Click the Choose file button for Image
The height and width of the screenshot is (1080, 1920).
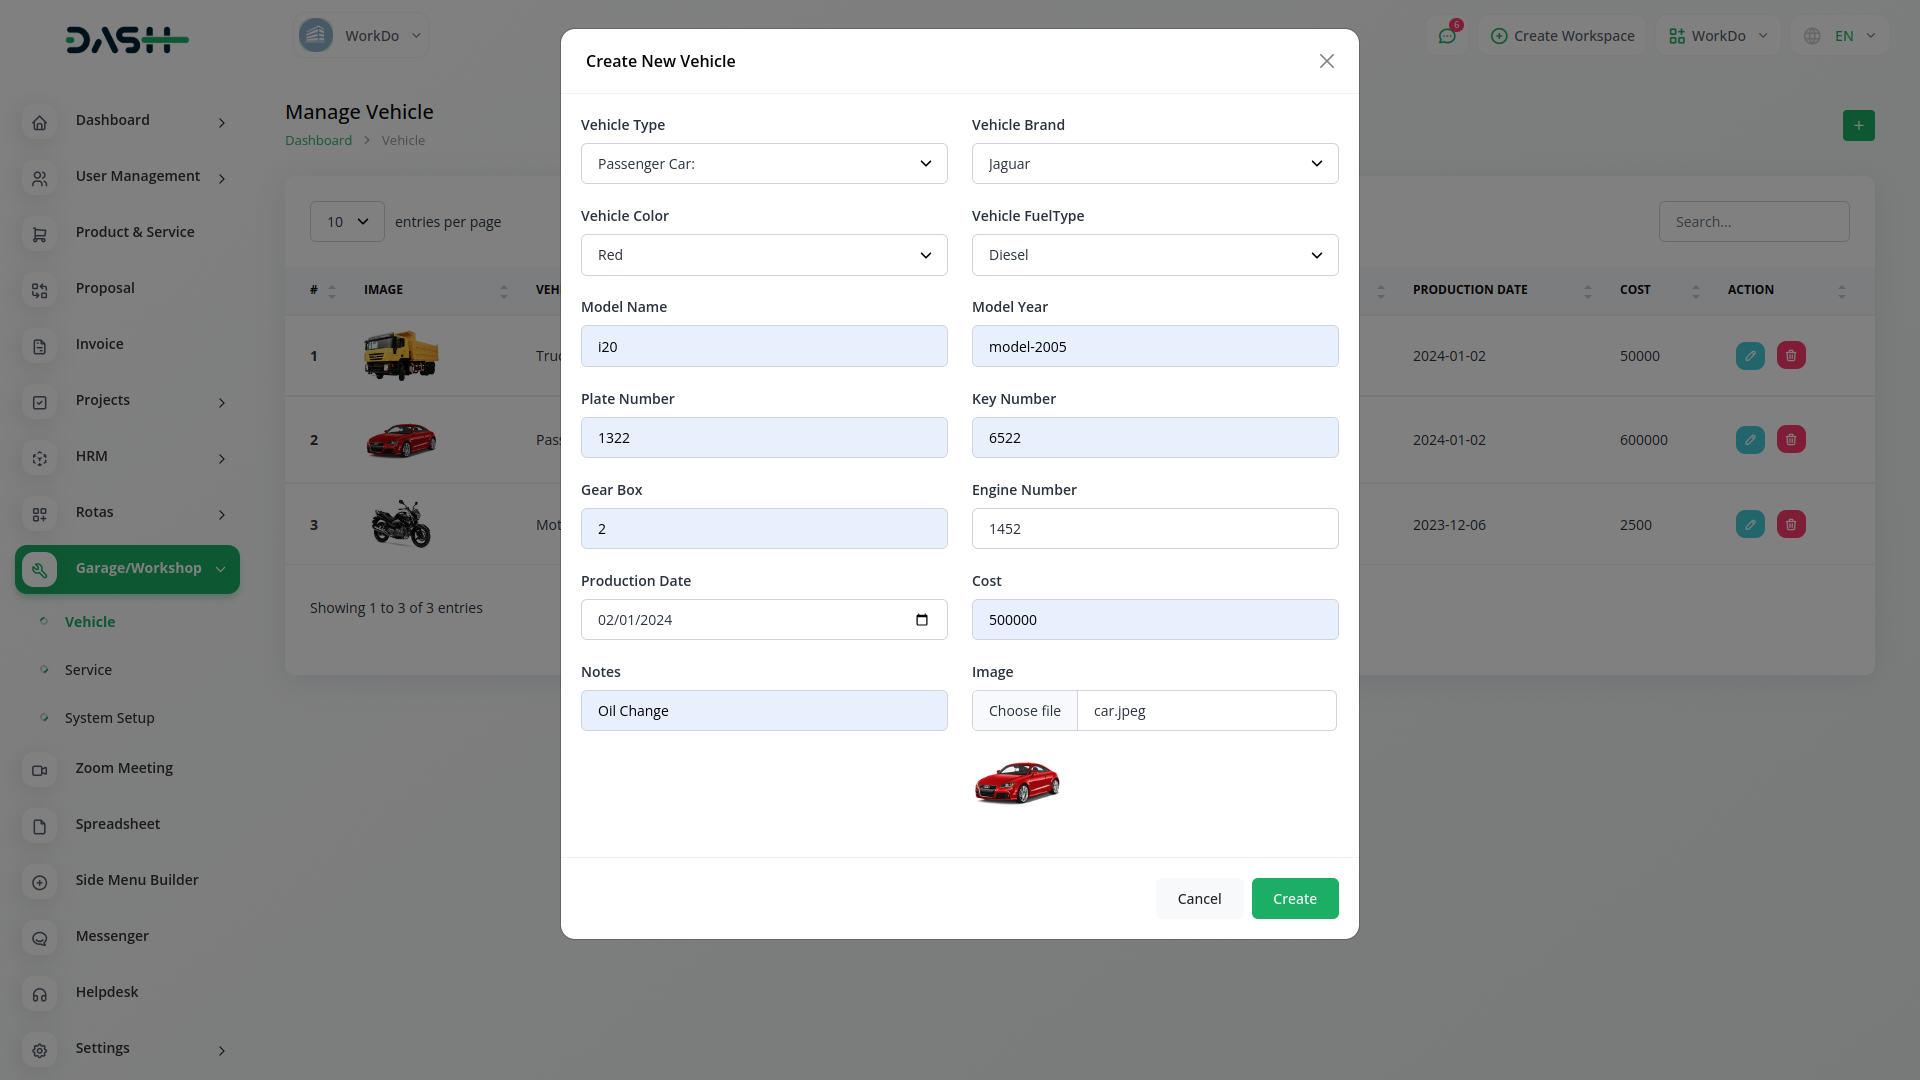[x=1025, y=711]
